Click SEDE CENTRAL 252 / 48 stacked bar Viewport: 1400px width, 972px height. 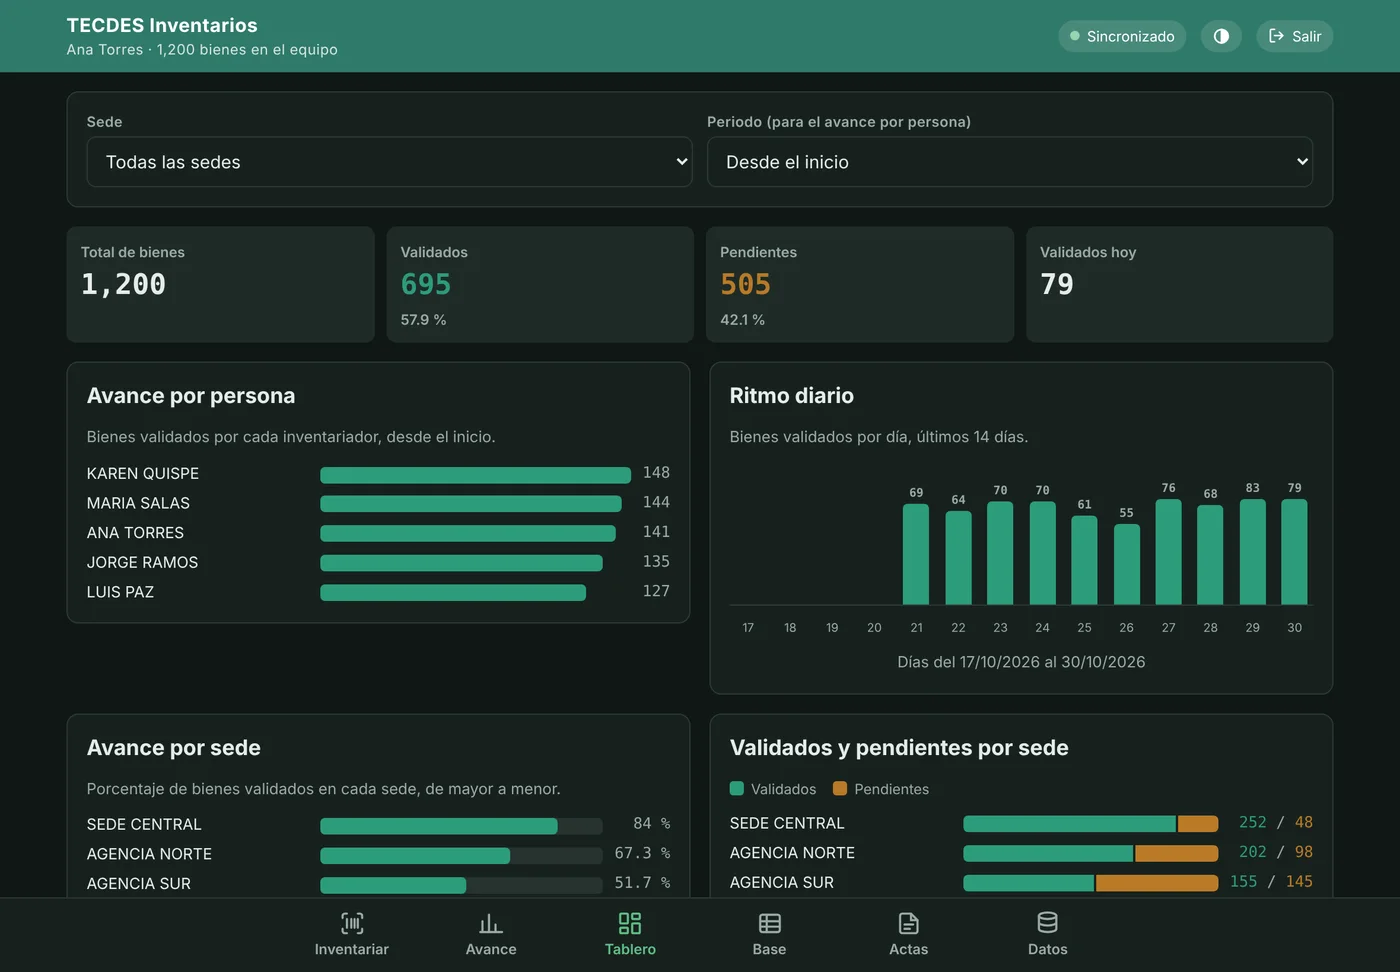[x=1091, y=824]
